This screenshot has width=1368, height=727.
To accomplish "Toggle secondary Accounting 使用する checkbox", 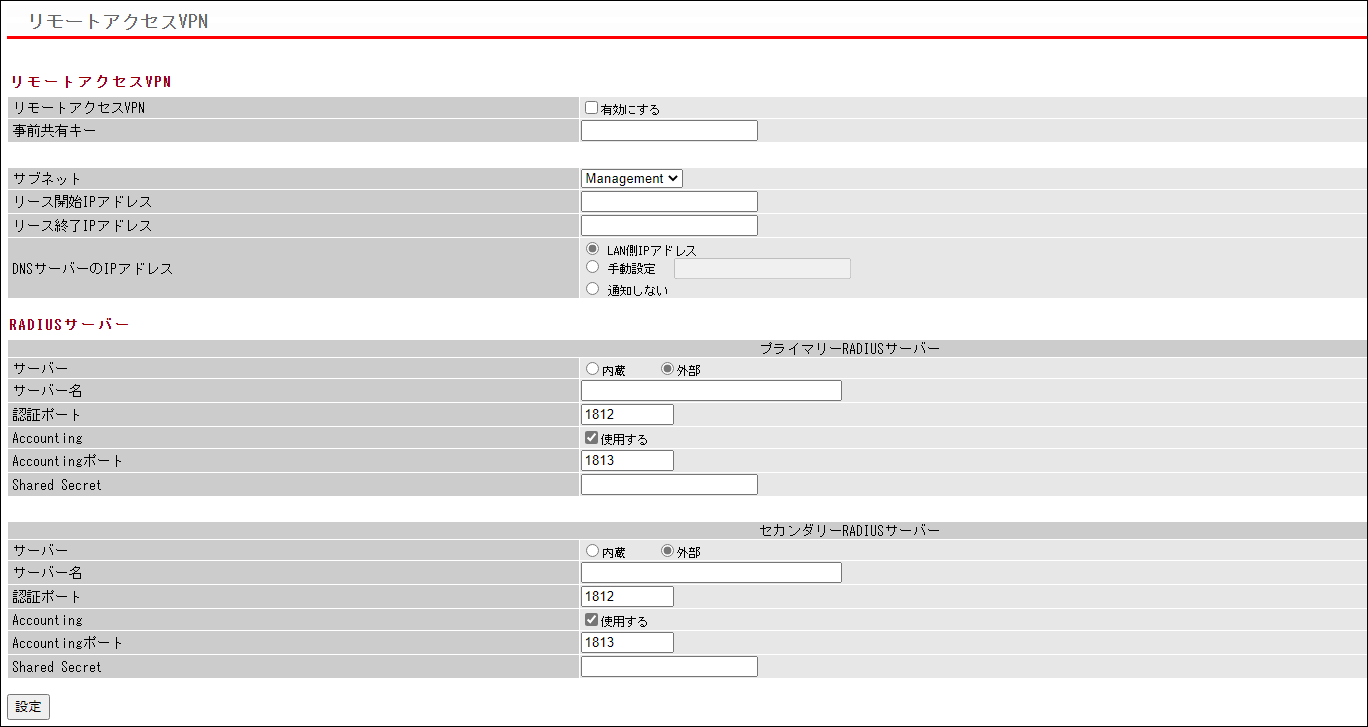I will click(x=591, y=620).
